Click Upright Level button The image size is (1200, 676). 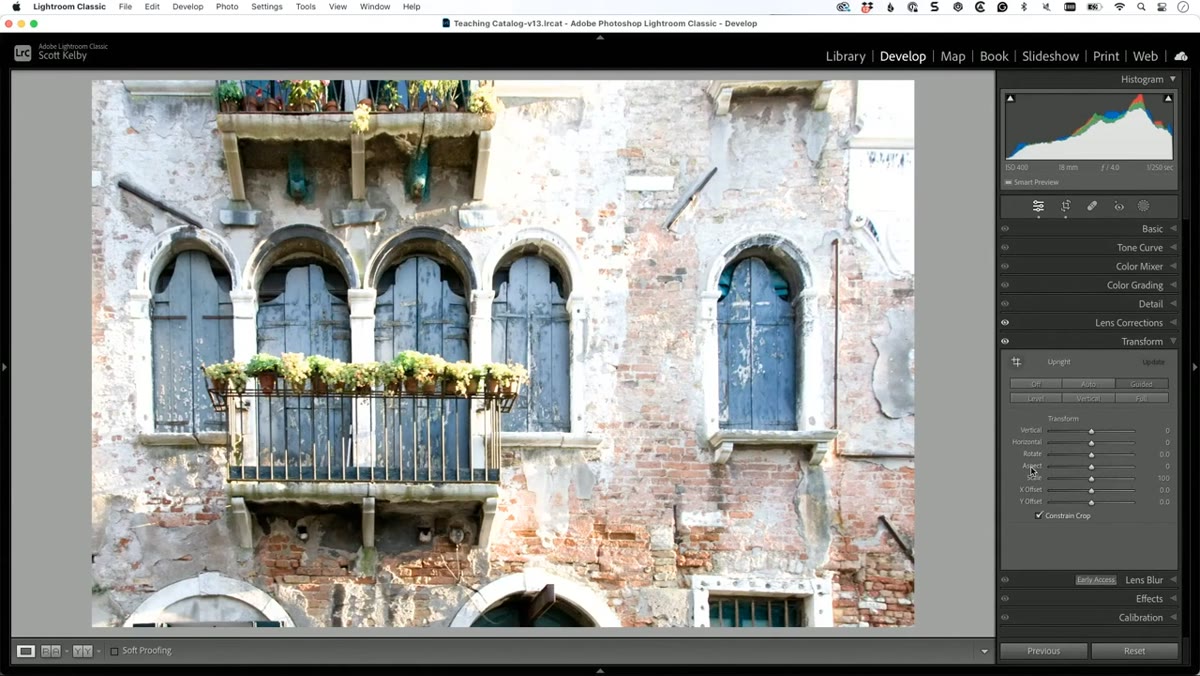tap(1036, 398)
